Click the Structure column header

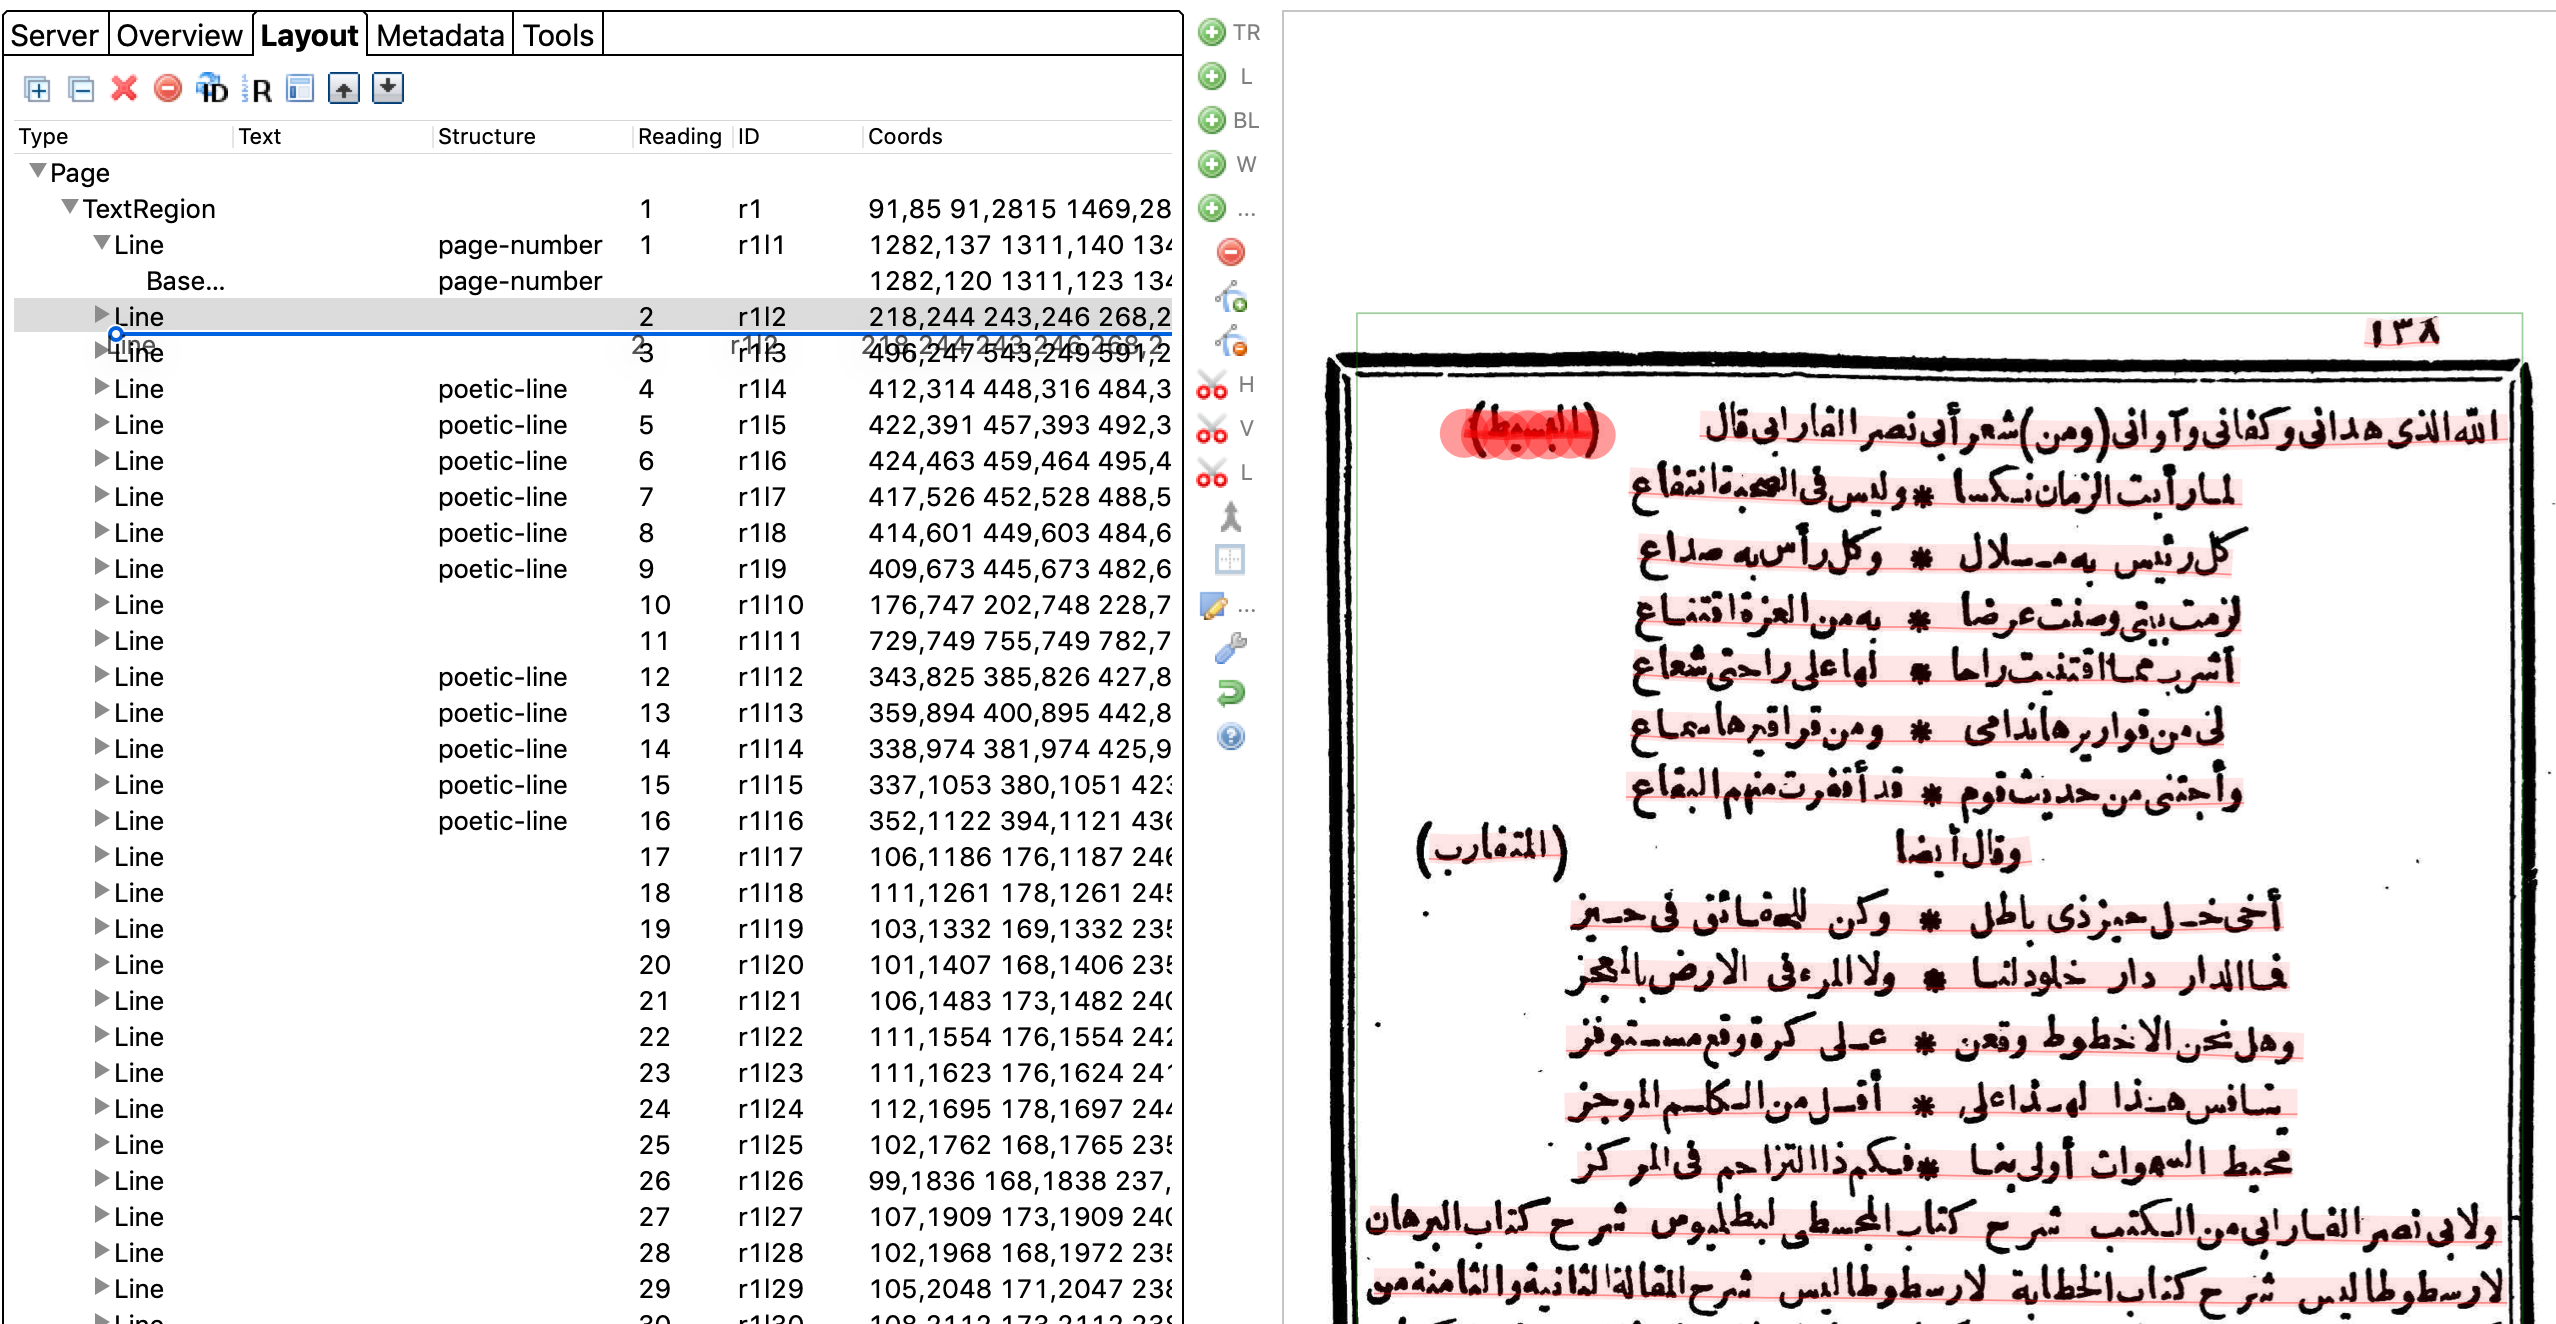[x=486, y=137]
